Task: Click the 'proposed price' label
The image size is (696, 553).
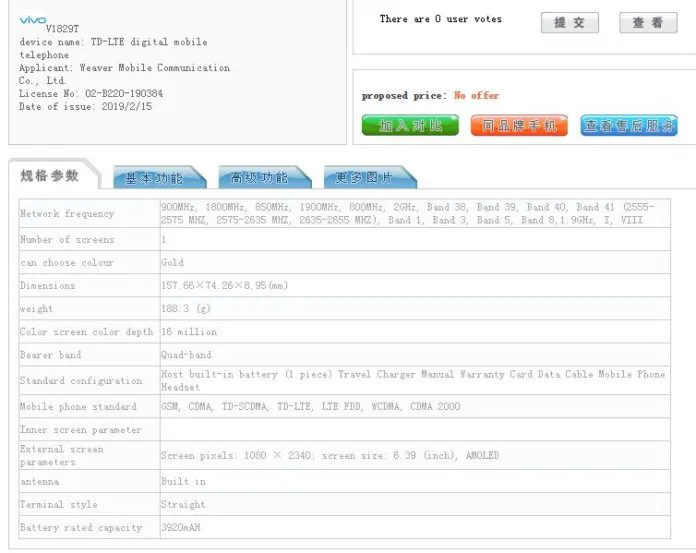Action: pos(404,96)
